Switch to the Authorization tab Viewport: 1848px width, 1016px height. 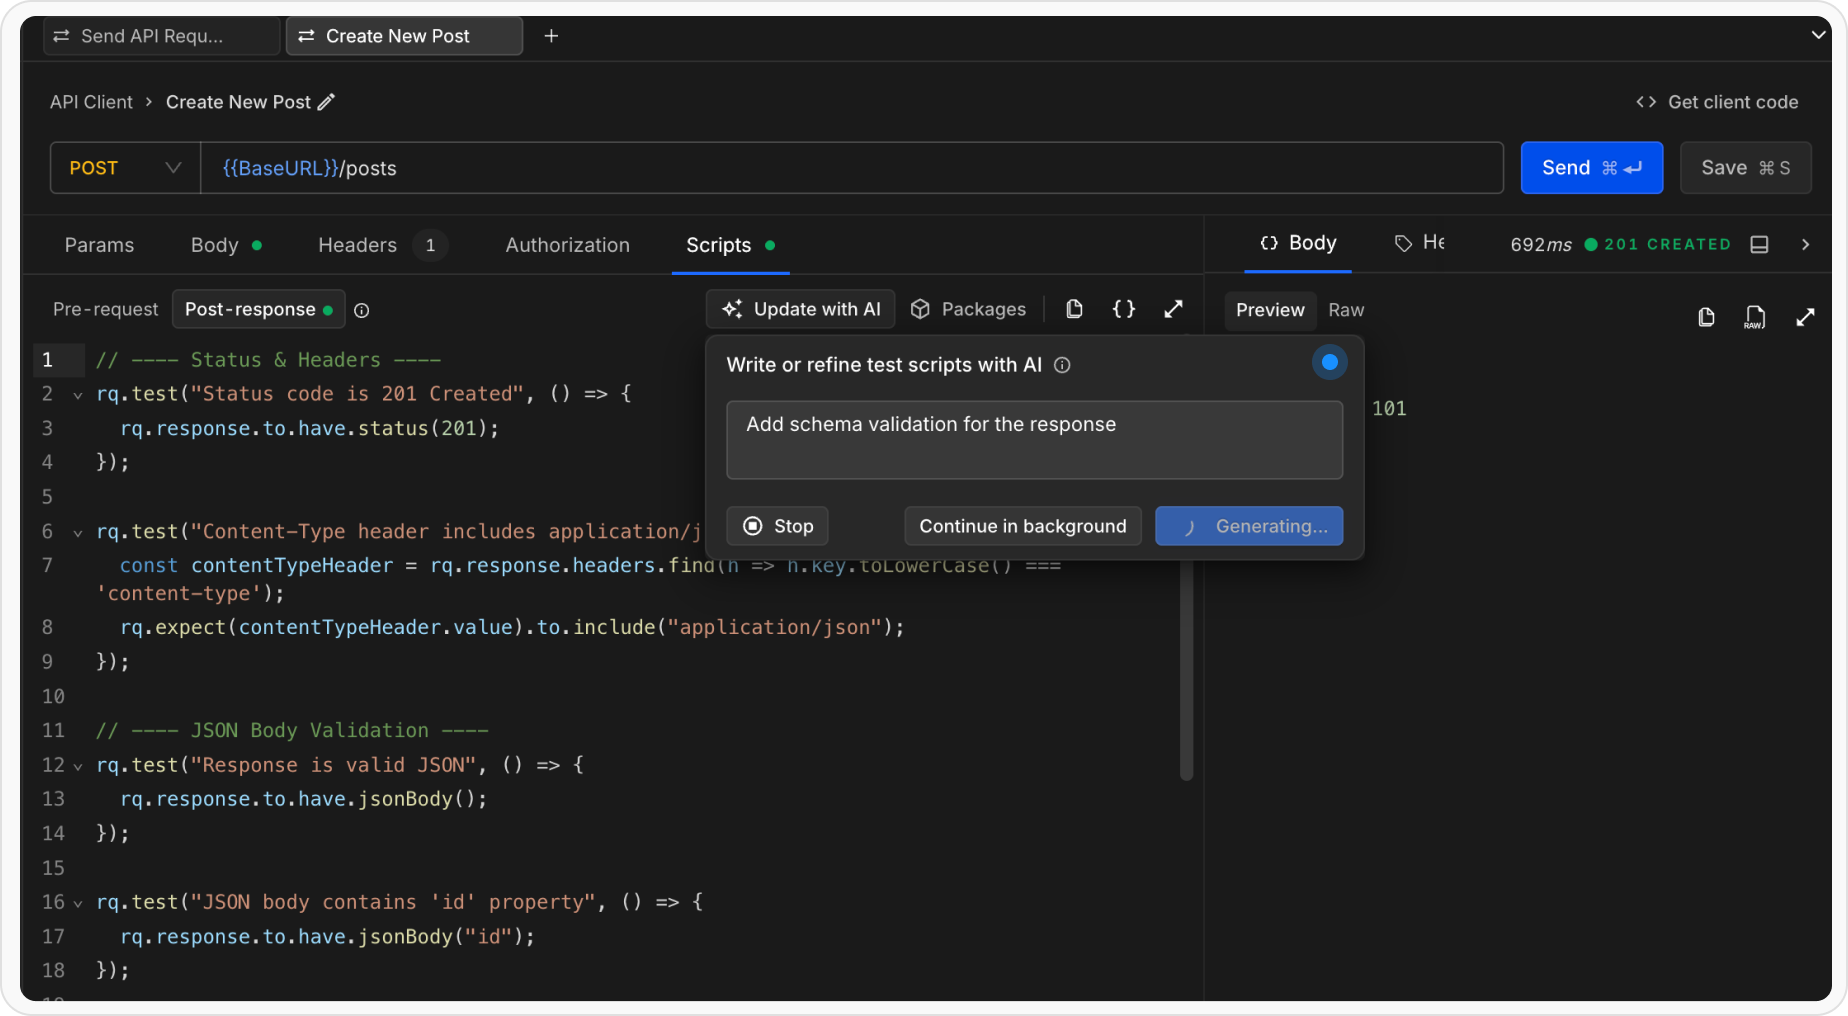[x=567, y=245]
